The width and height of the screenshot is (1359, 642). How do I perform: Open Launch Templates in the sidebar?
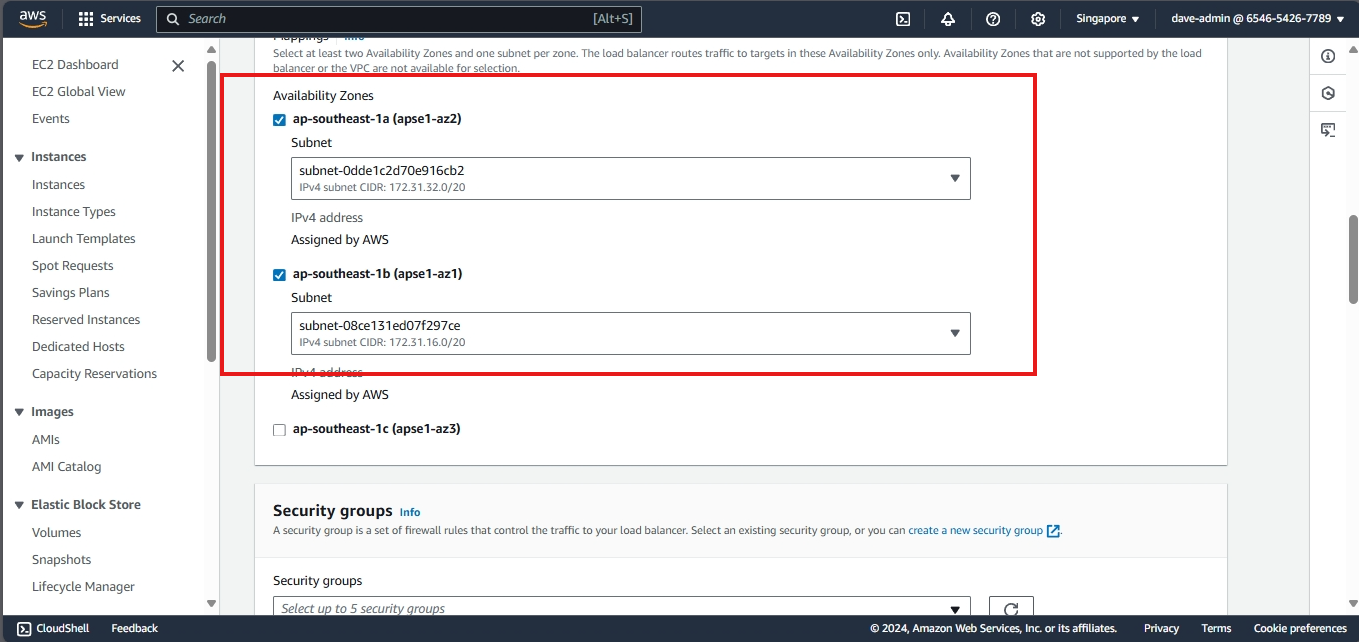(x=83, y=239)
